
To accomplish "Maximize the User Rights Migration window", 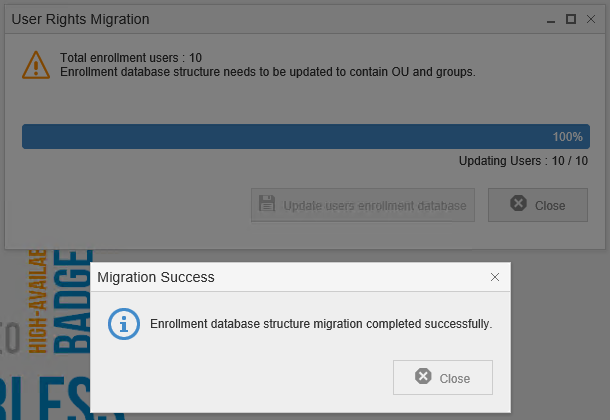I will click(571, 19).
